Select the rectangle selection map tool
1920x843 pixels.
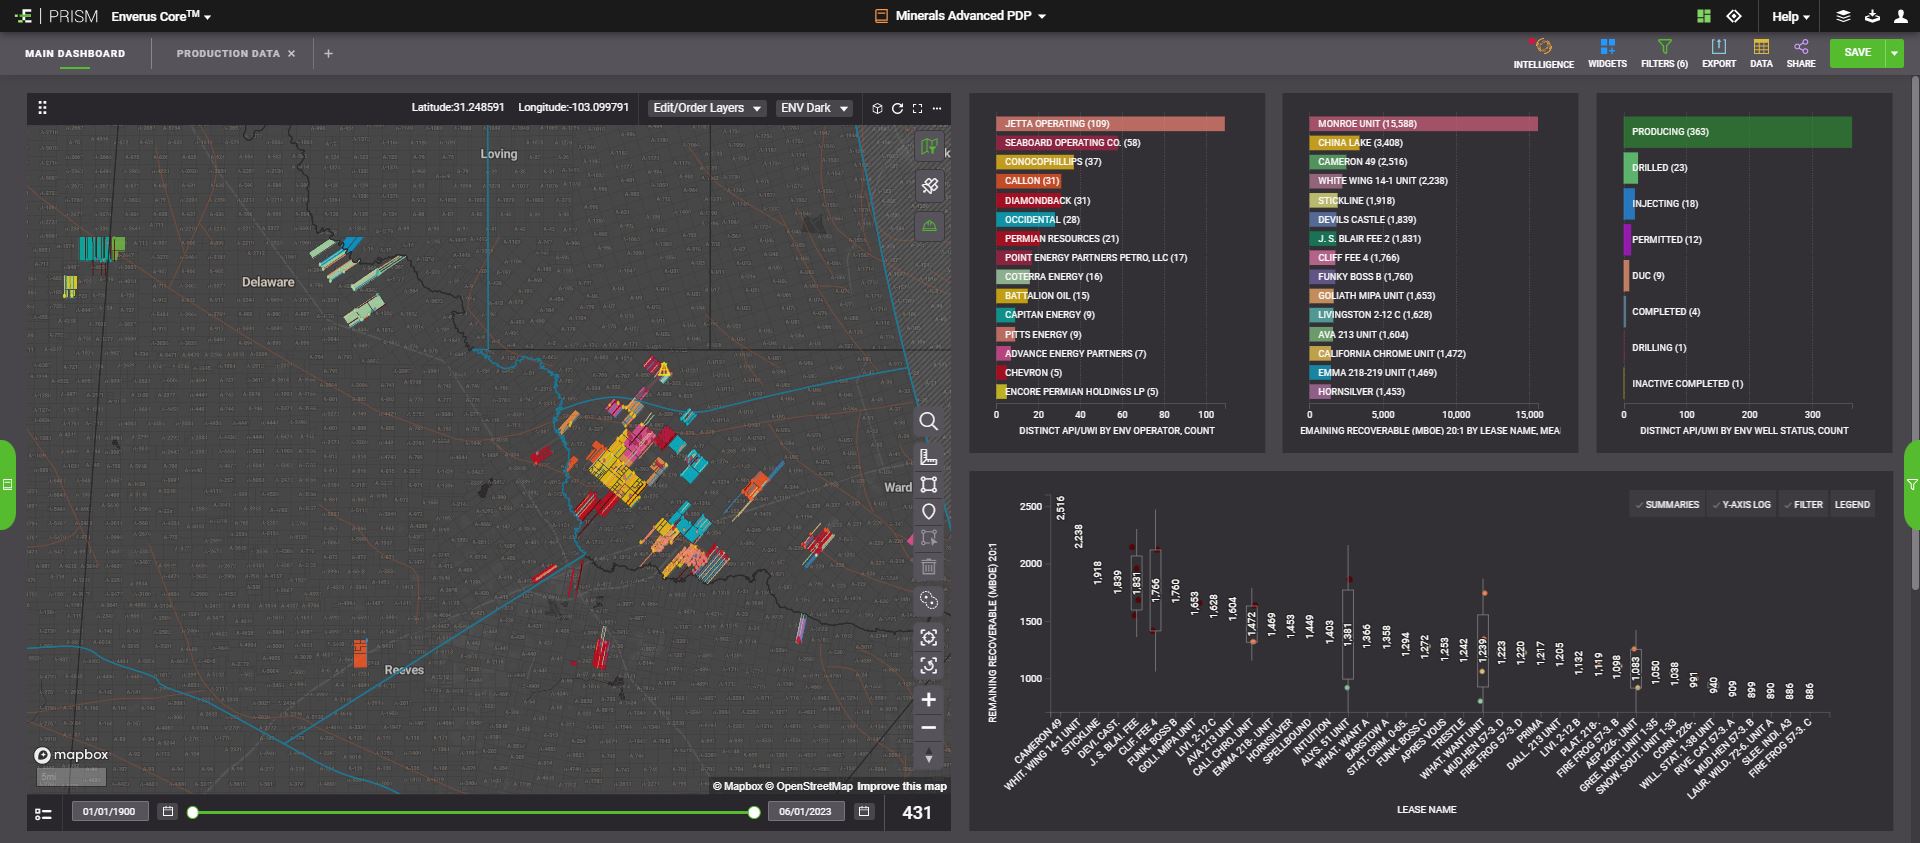[929, 485]
